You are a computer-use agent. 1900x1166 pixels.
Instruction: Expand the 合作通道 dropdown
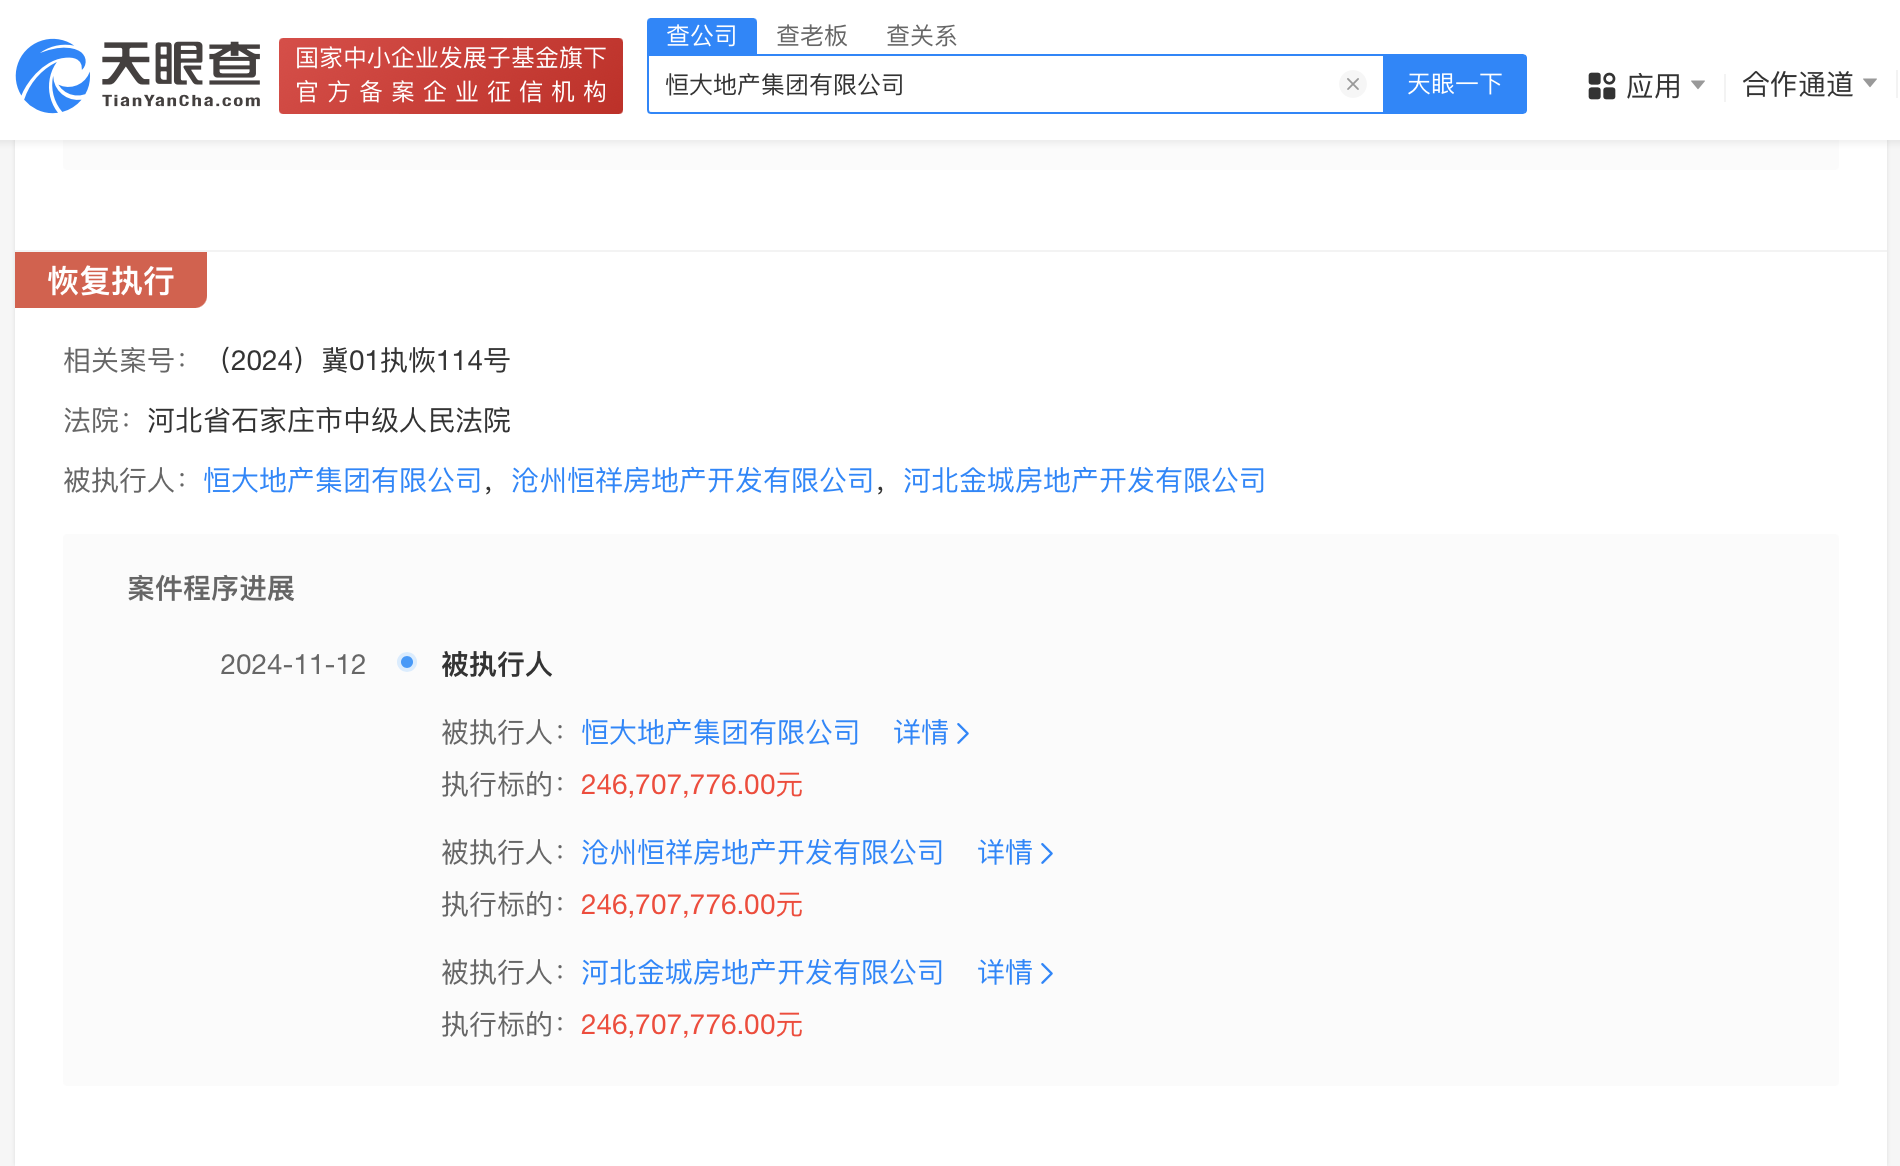pos(1809,84)
